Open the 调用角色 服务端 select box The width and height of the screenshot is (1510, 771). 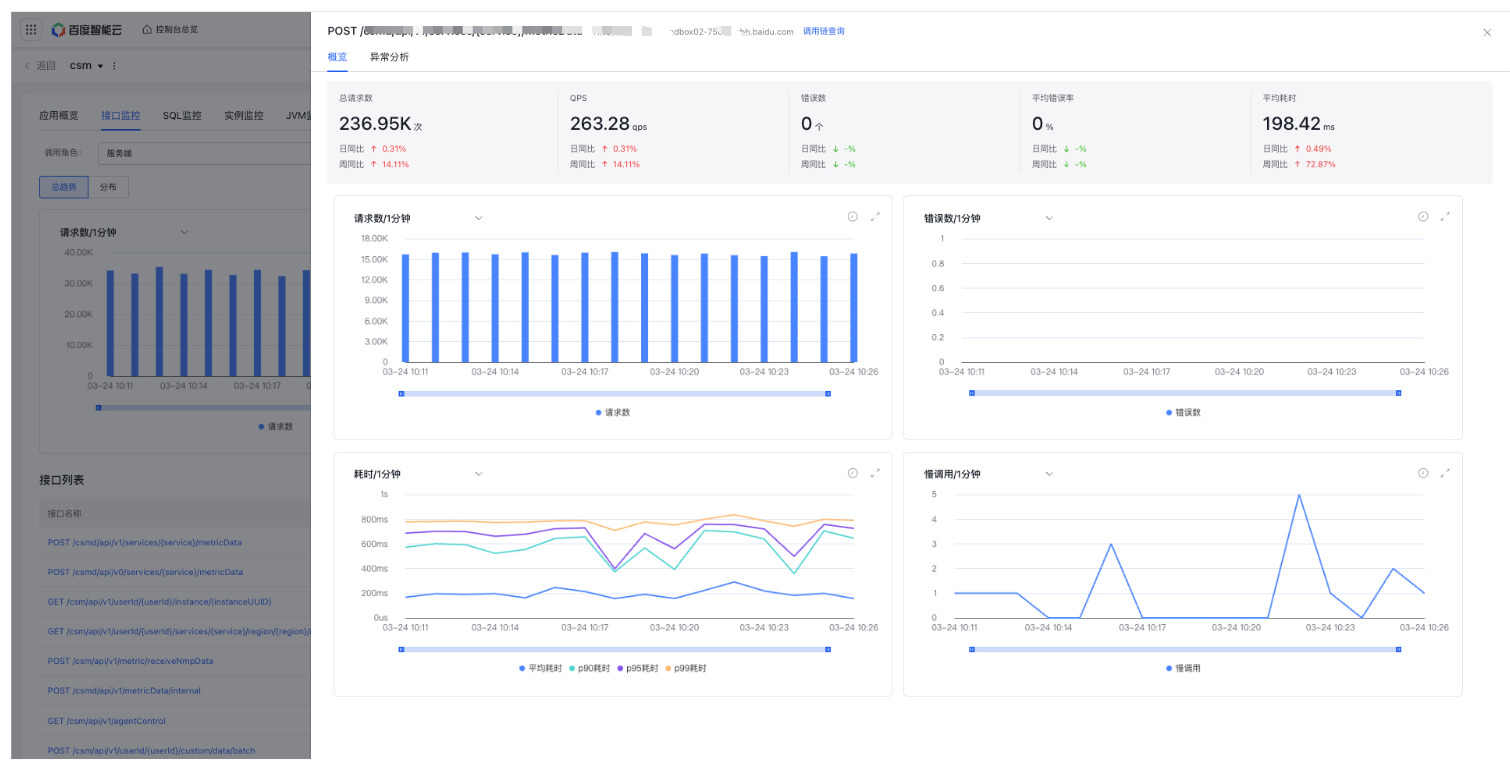coord(204,153)
